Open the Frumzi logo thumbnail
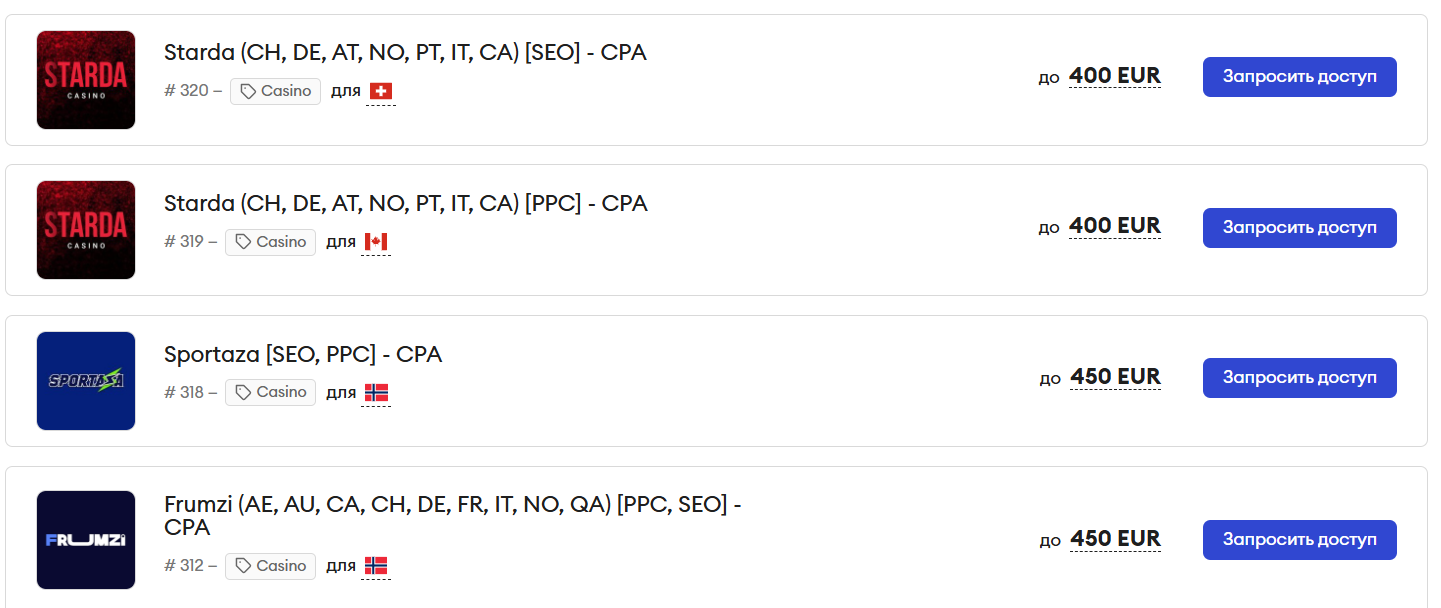The width and height of the screenshot is (1441, 608). click(86, 540)
